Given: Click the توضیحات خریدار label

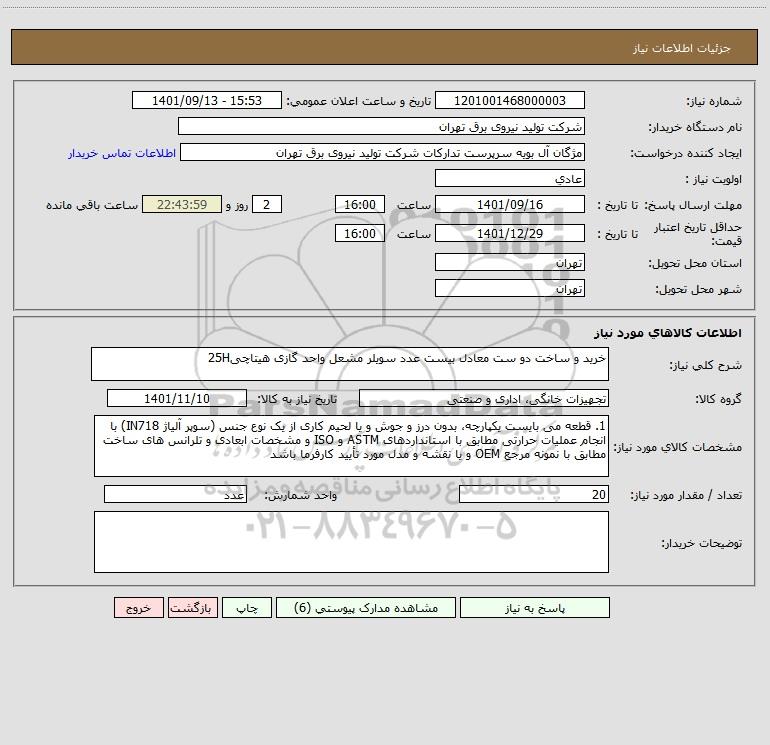Looking at the screenshot, I should [x=701, y=543].
